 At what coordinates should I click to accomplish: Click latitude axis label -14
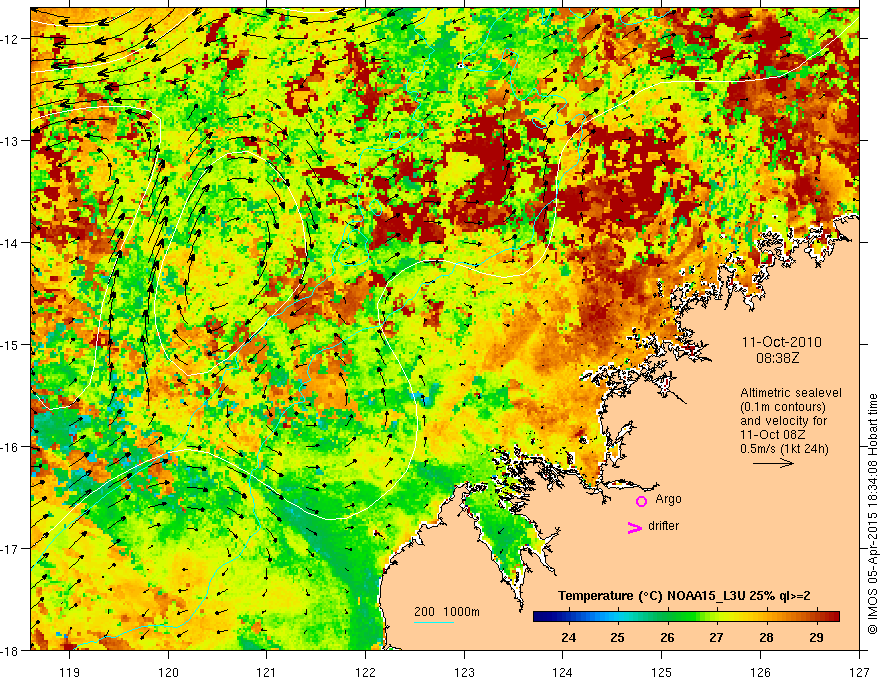coord(11,242)
